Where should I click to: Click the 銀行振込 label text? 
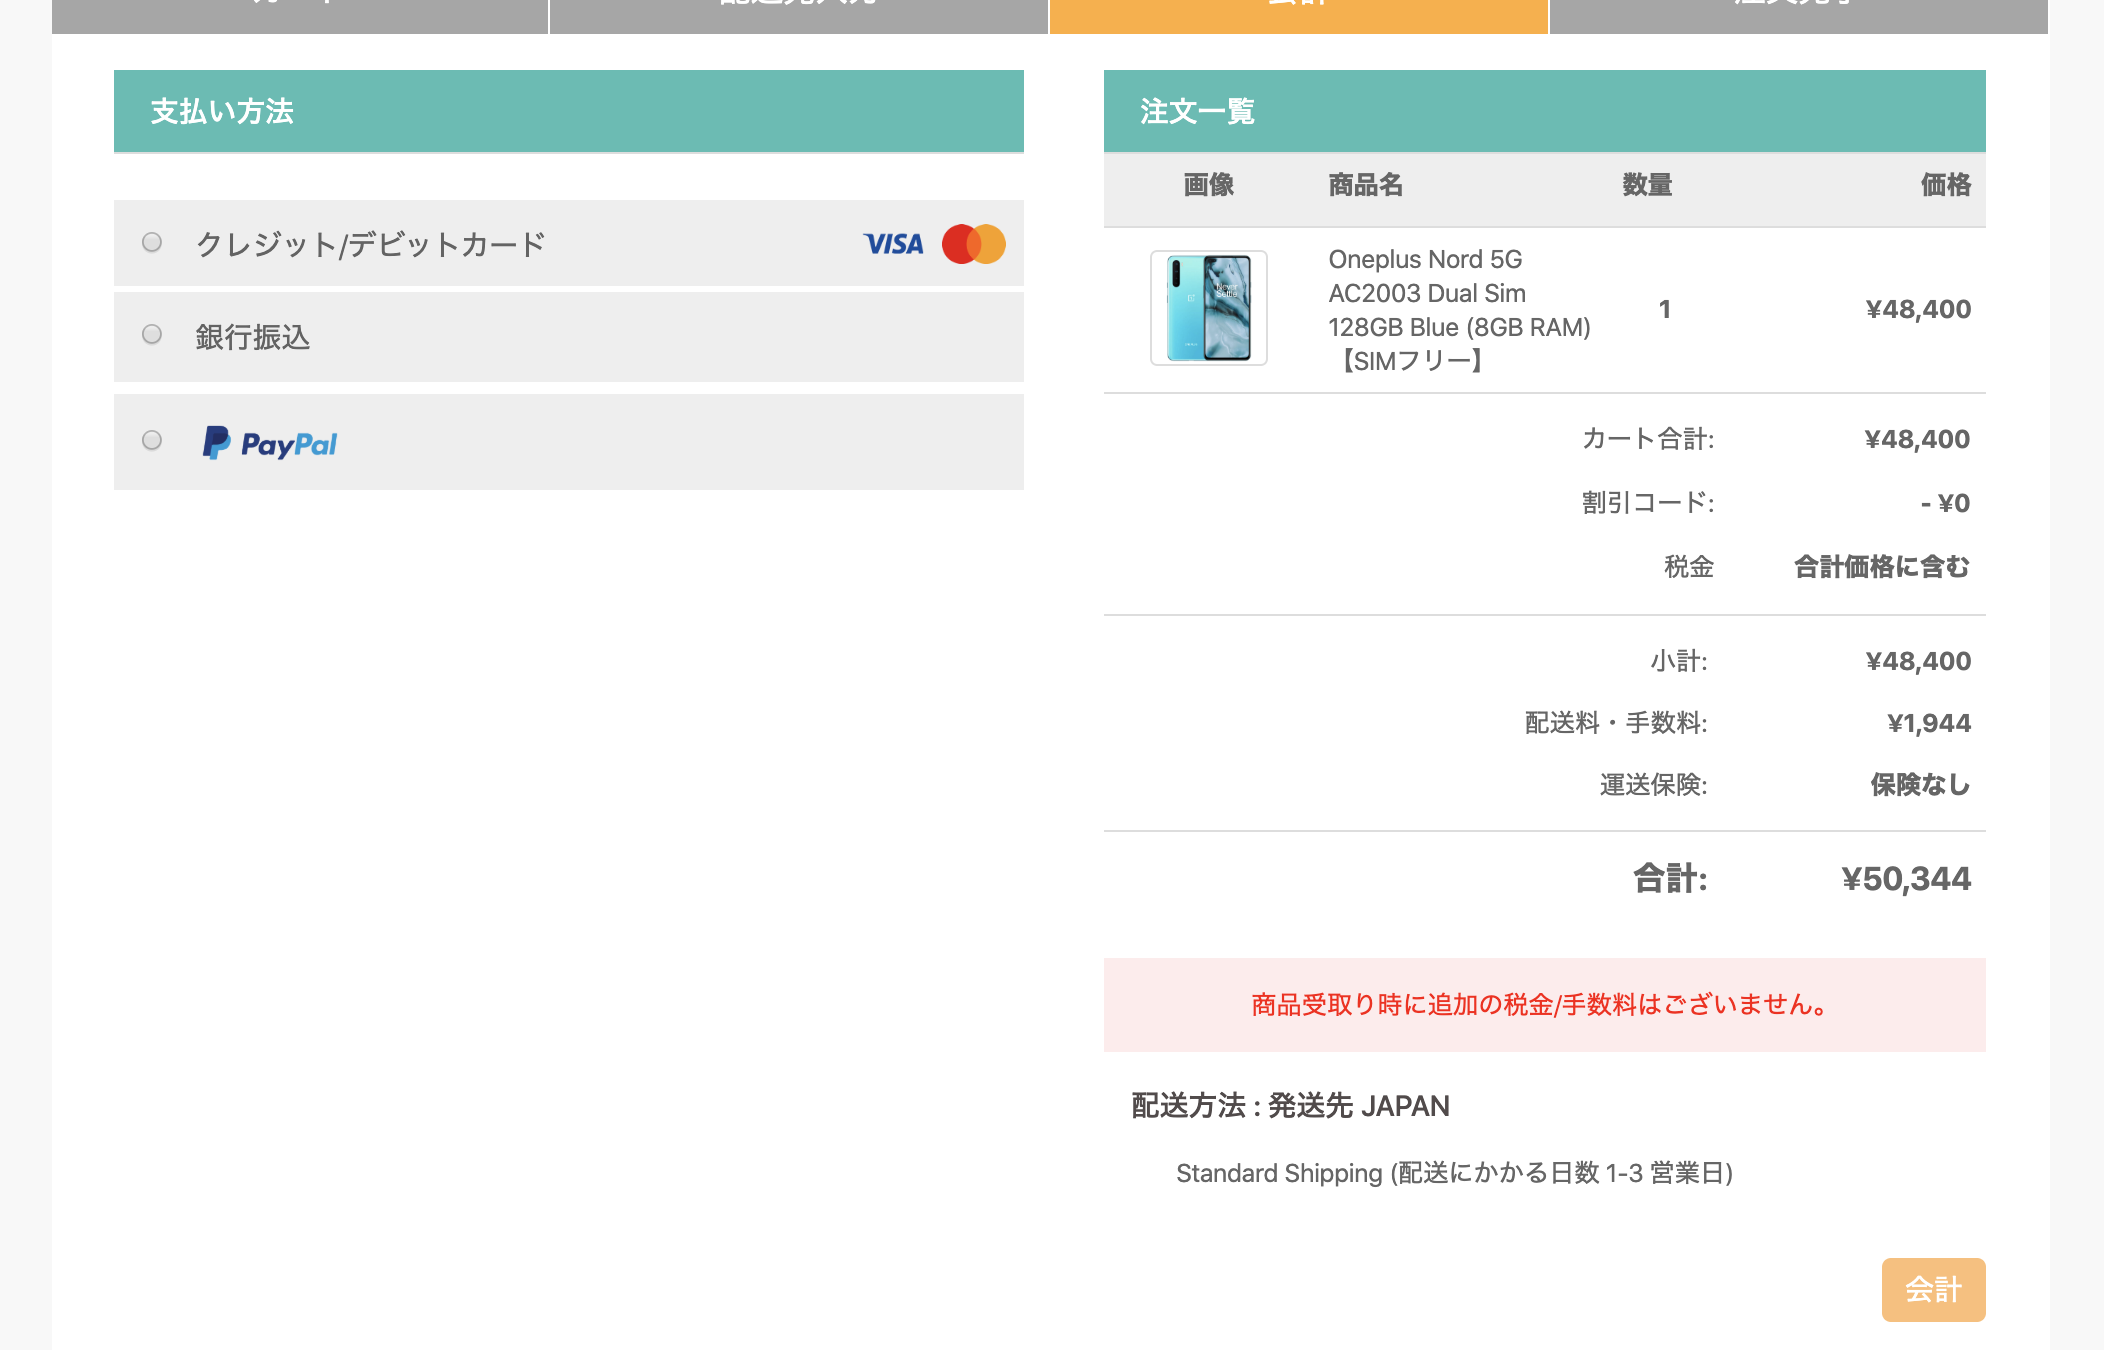[253, 337]
